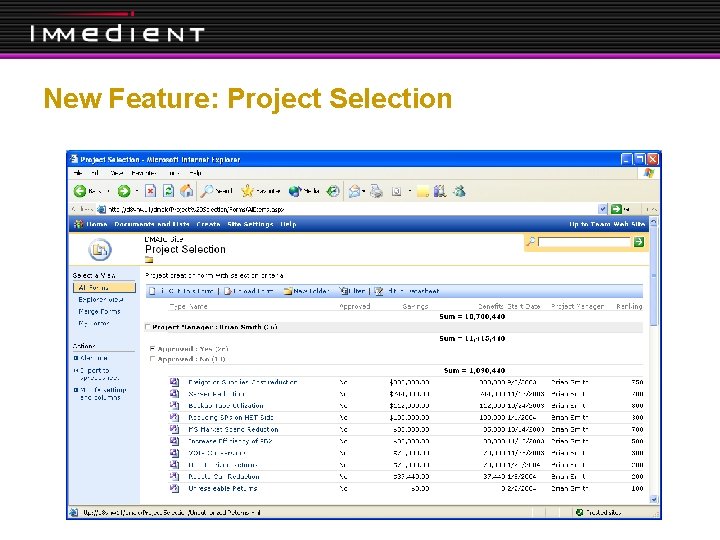Open the View menu in Internet Explorer

pyautogui.click(x=116, y=173)
